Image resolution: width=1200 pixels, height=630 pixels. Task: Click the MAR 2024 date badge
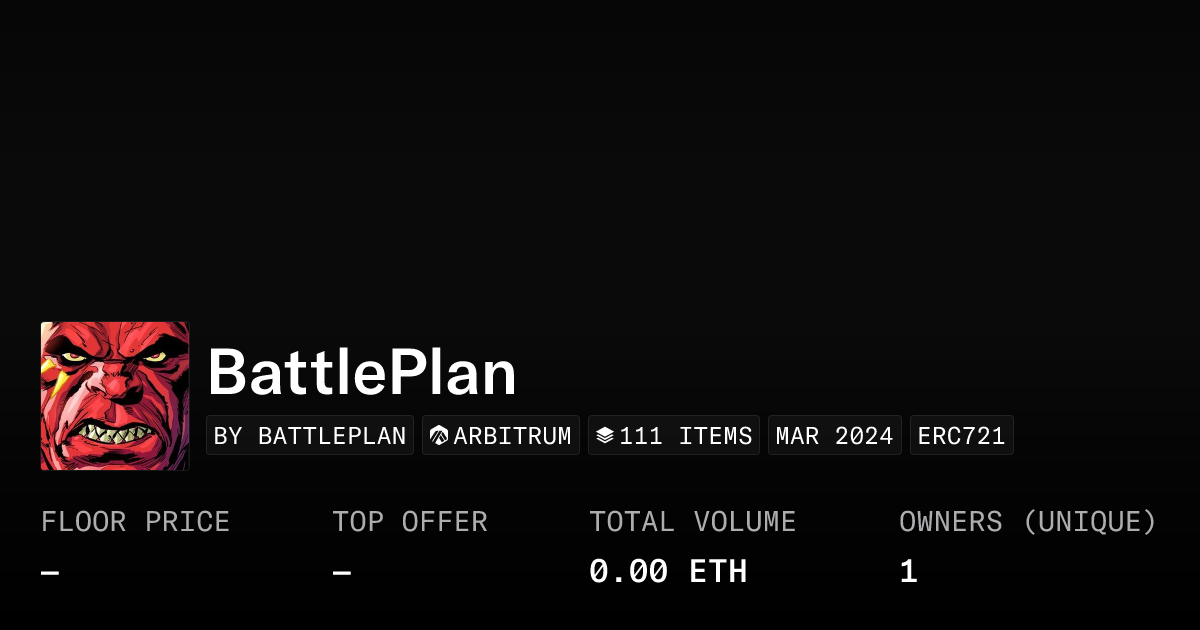pyautogui.click(x=835, y=436)
